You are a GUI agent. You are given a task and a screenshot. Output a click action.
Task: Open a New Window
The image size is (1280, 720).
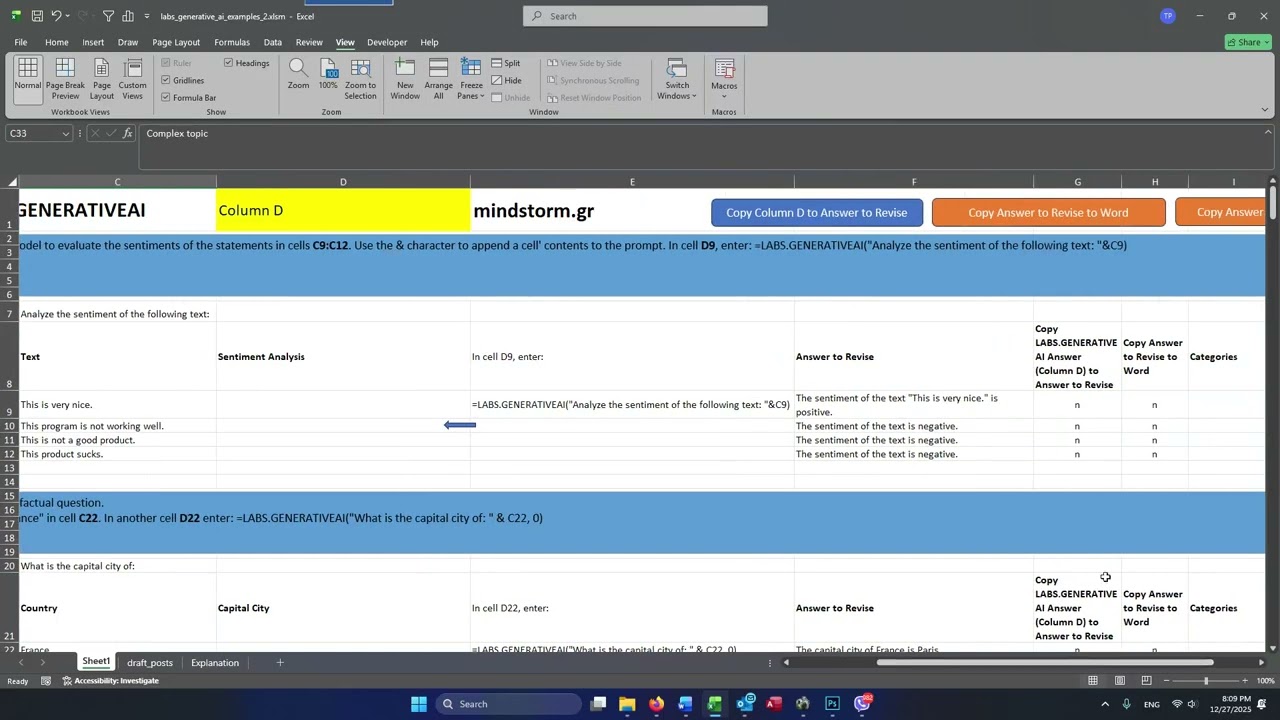tap(405, 79)
